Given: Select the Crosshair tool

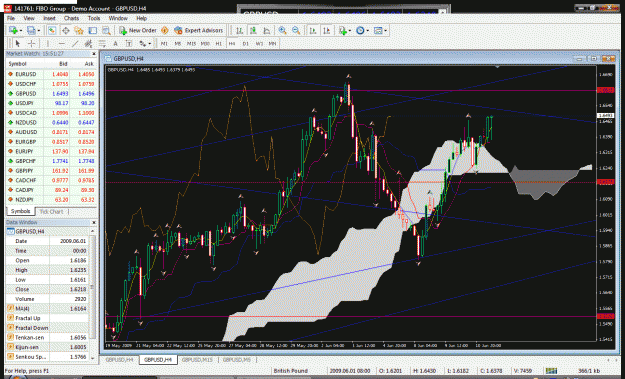Looking at the screenshot, I should [x=31, y=43].
